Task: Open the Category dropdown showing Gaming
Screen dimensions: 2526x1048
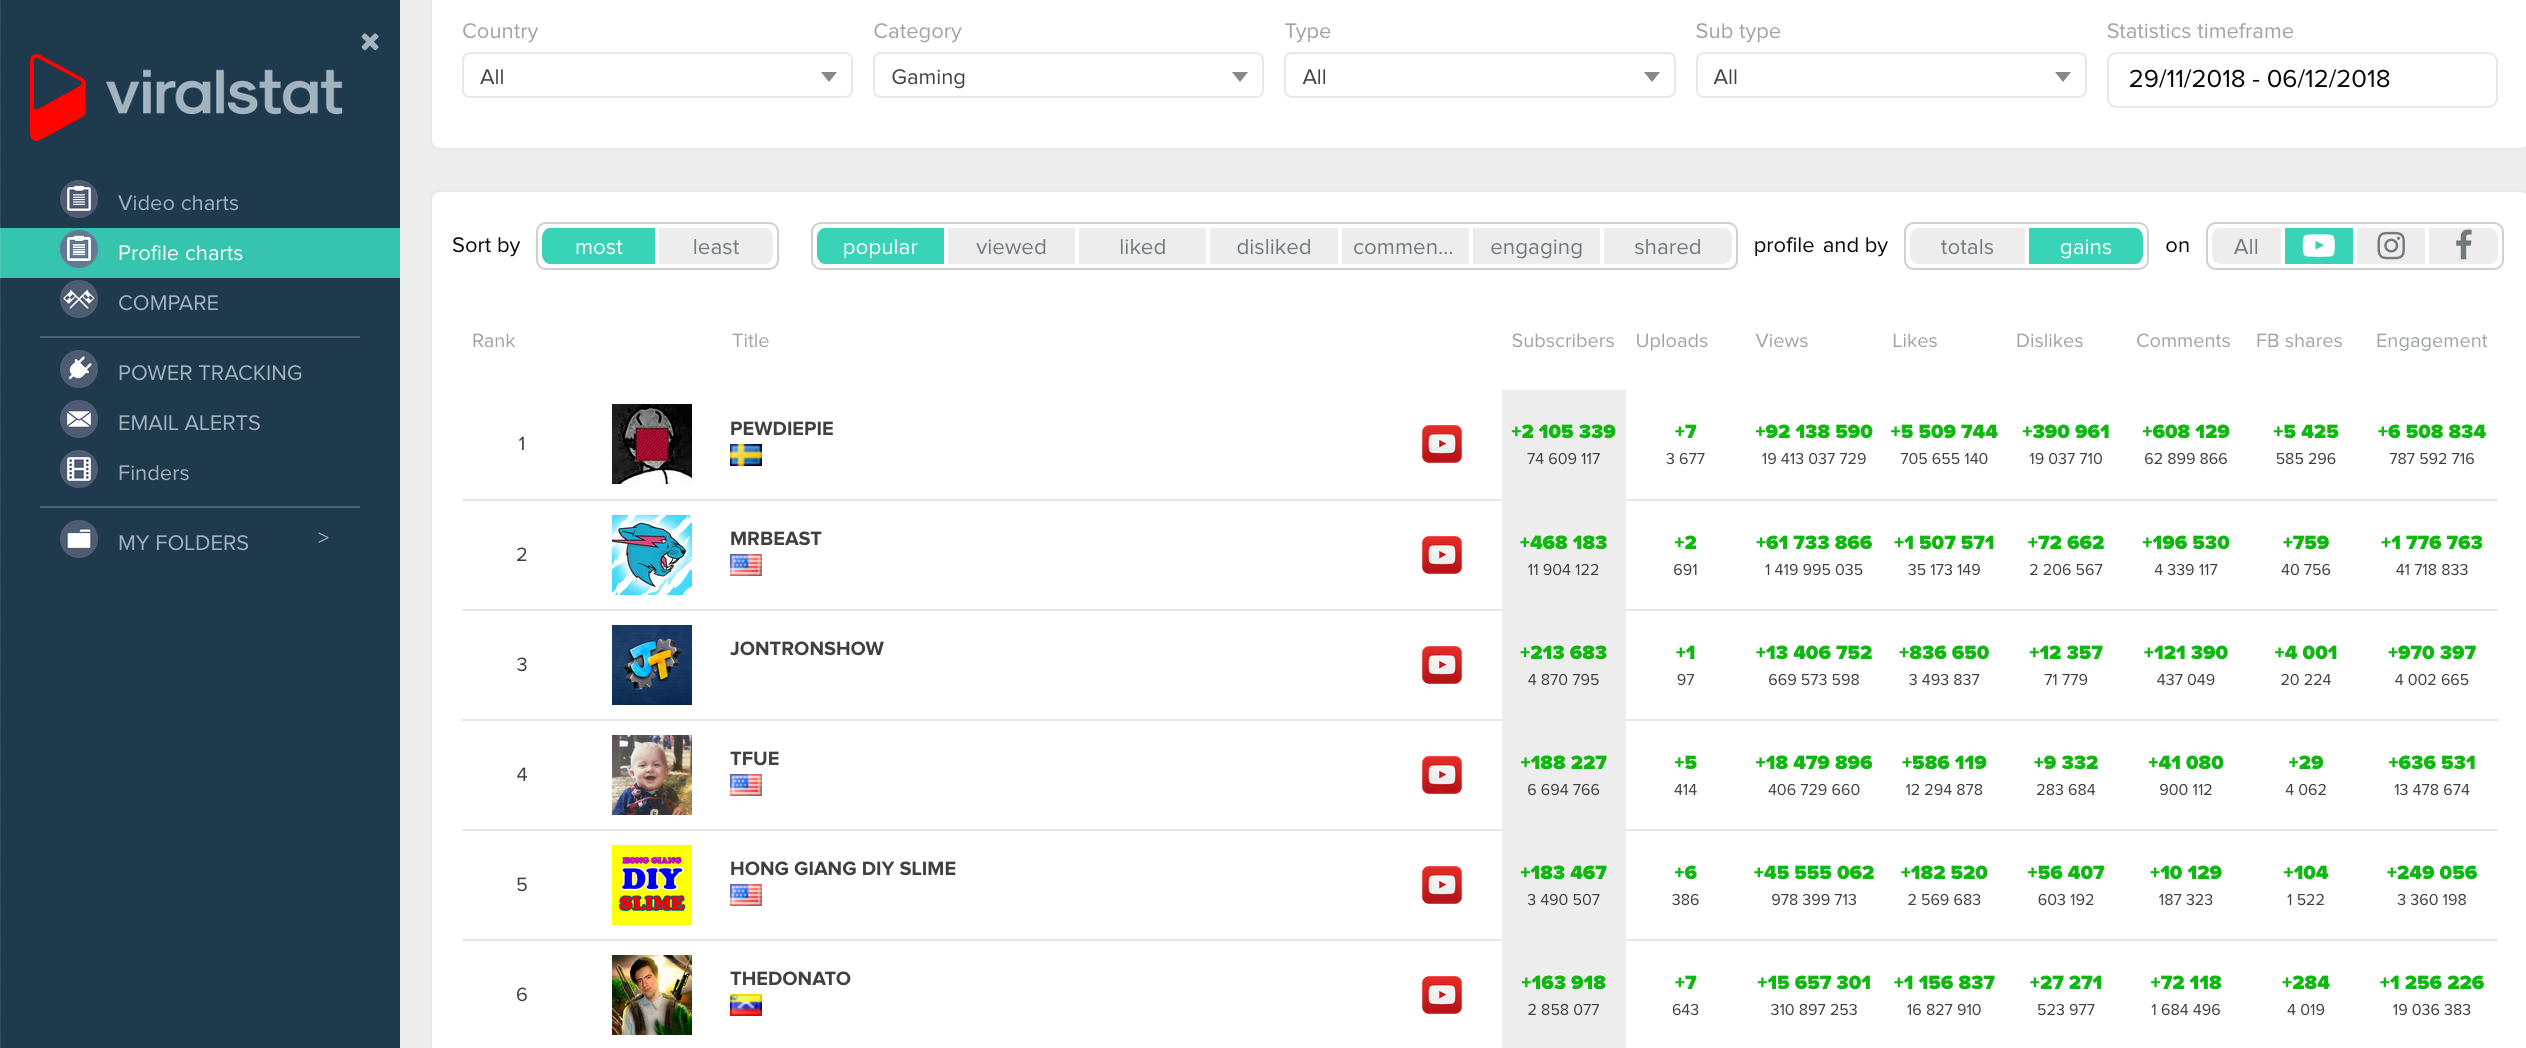Action: point(1068,76)
